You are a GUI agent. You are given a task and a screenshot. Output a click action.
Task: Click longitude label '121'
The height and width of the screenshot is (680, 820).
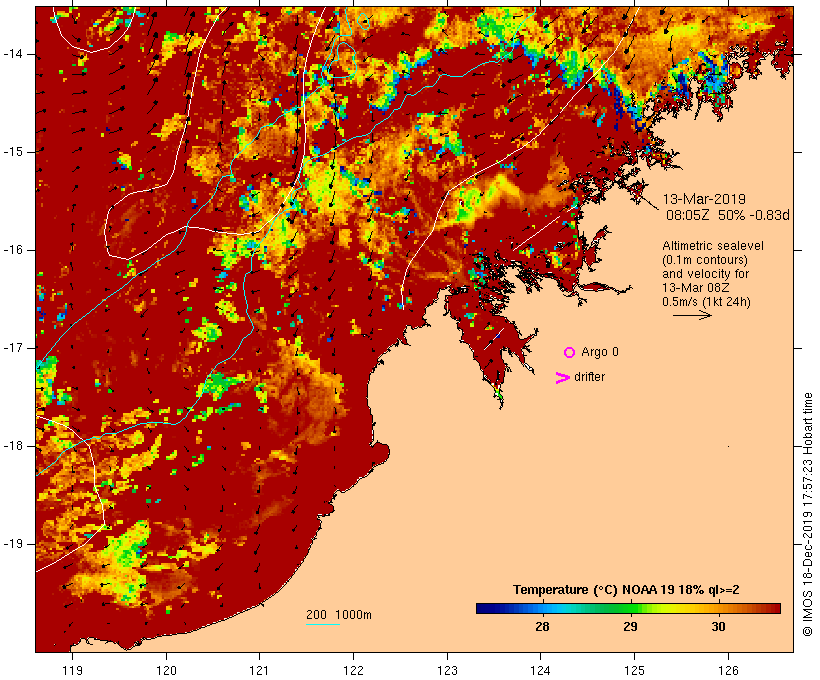(x=259, y=670)
